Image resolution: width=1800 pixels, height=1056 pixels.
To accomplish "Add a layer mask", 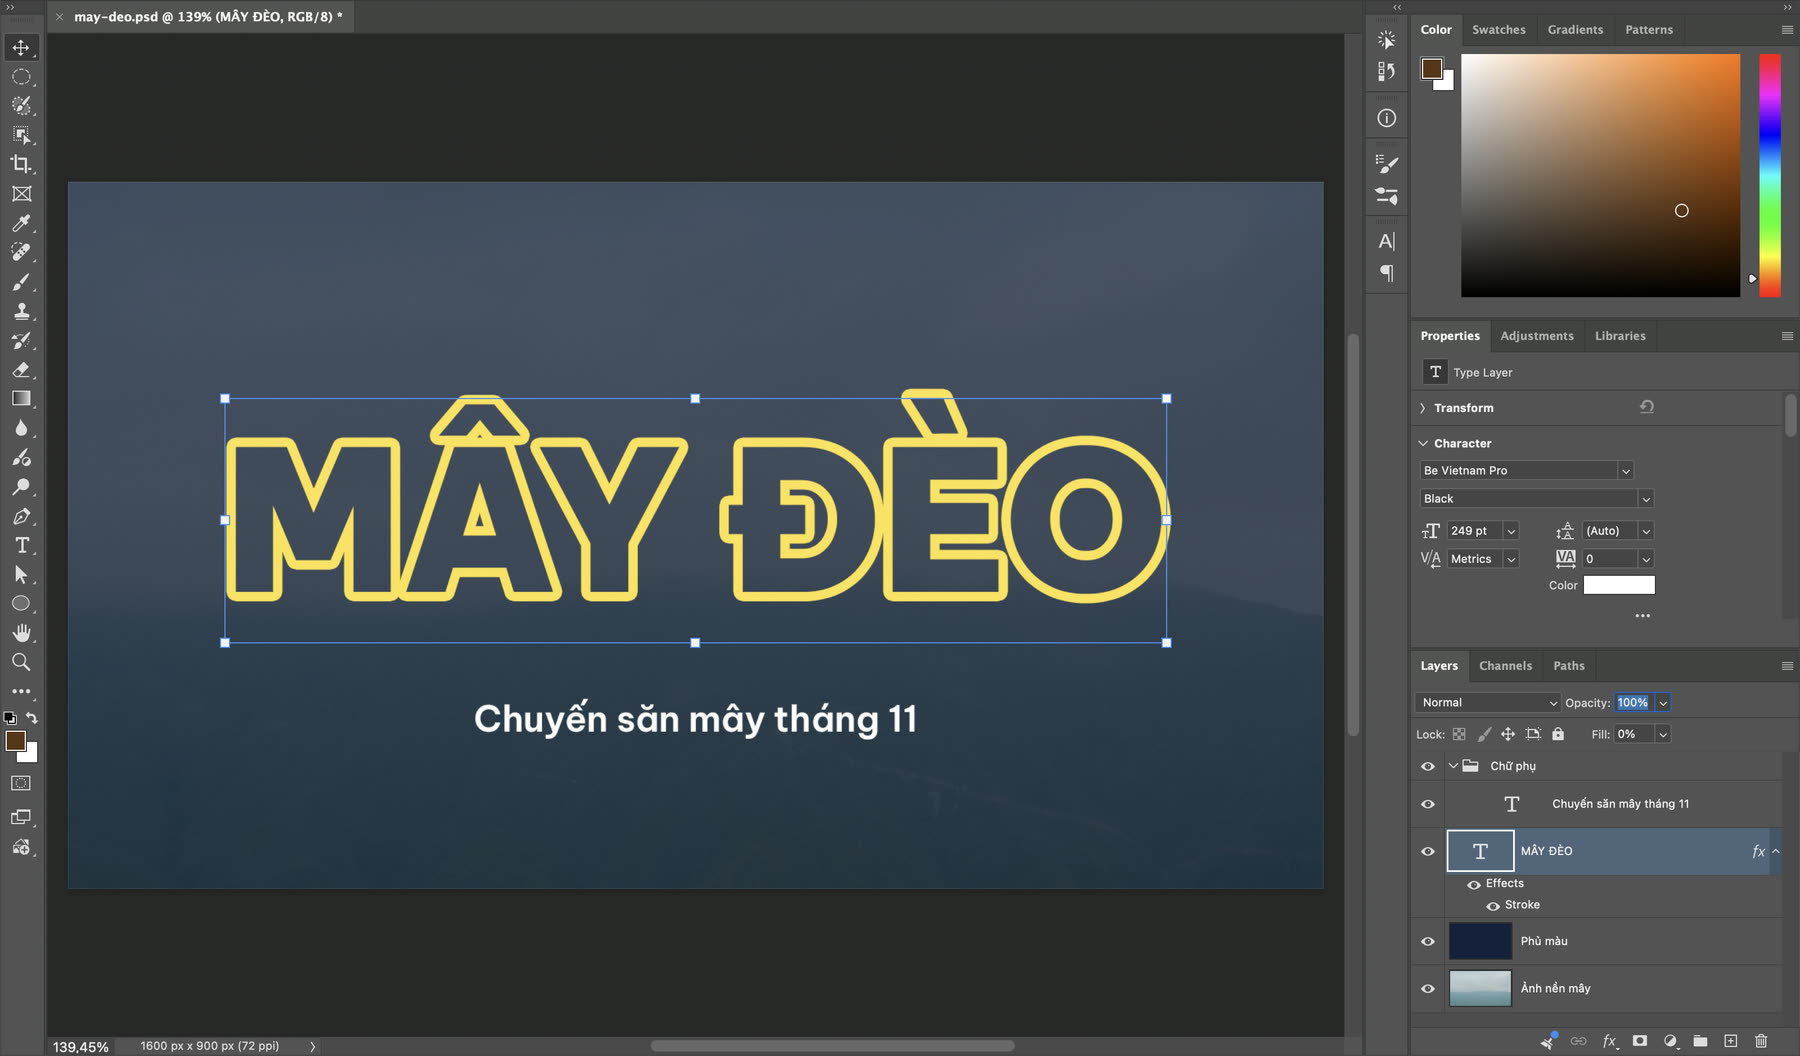I will click(x=1640, y=1041).
